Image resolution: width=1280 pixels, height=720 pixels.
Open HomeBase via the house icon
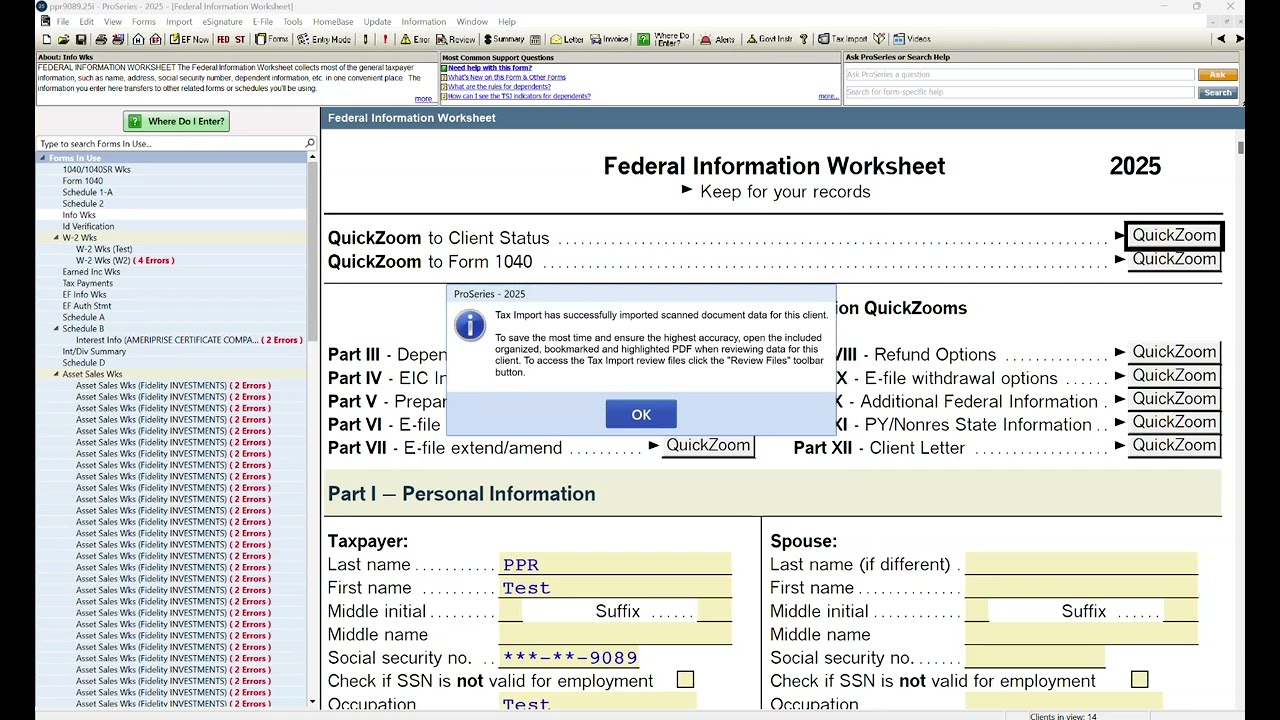[139, 39]
